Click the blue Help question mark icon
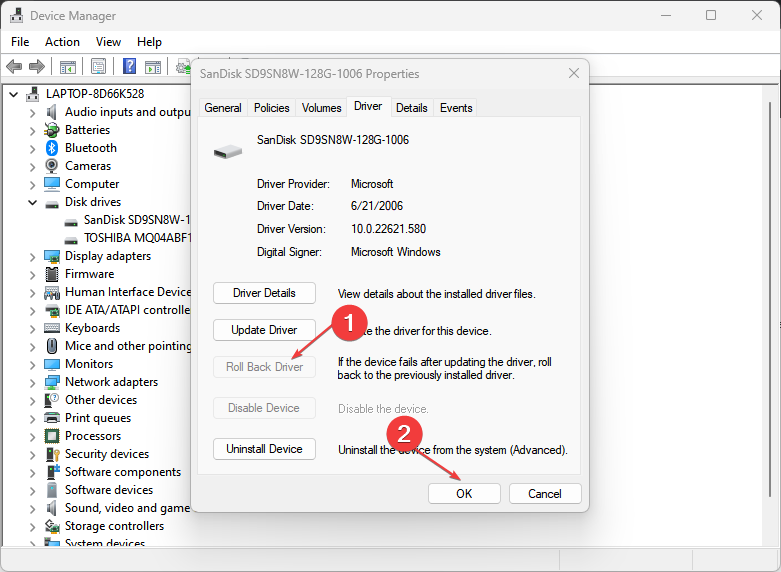This screenshot has height=572, width=781. pos(129,66)
